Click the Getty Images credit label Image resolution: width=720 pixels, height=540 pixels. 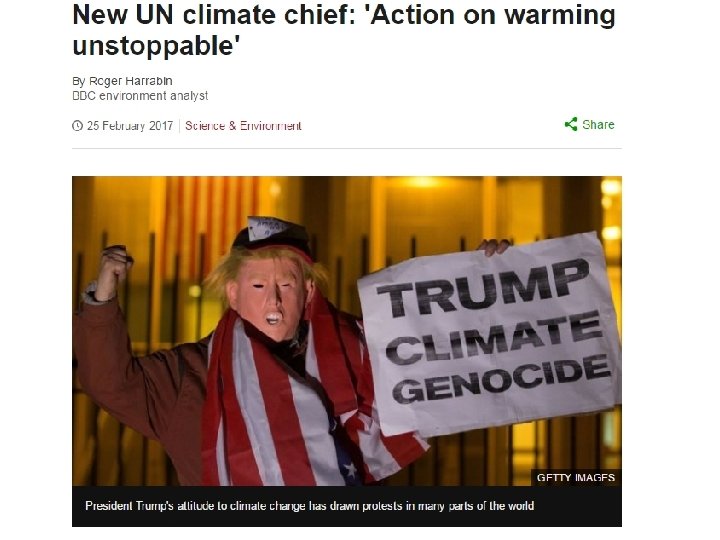pos(576,478)
